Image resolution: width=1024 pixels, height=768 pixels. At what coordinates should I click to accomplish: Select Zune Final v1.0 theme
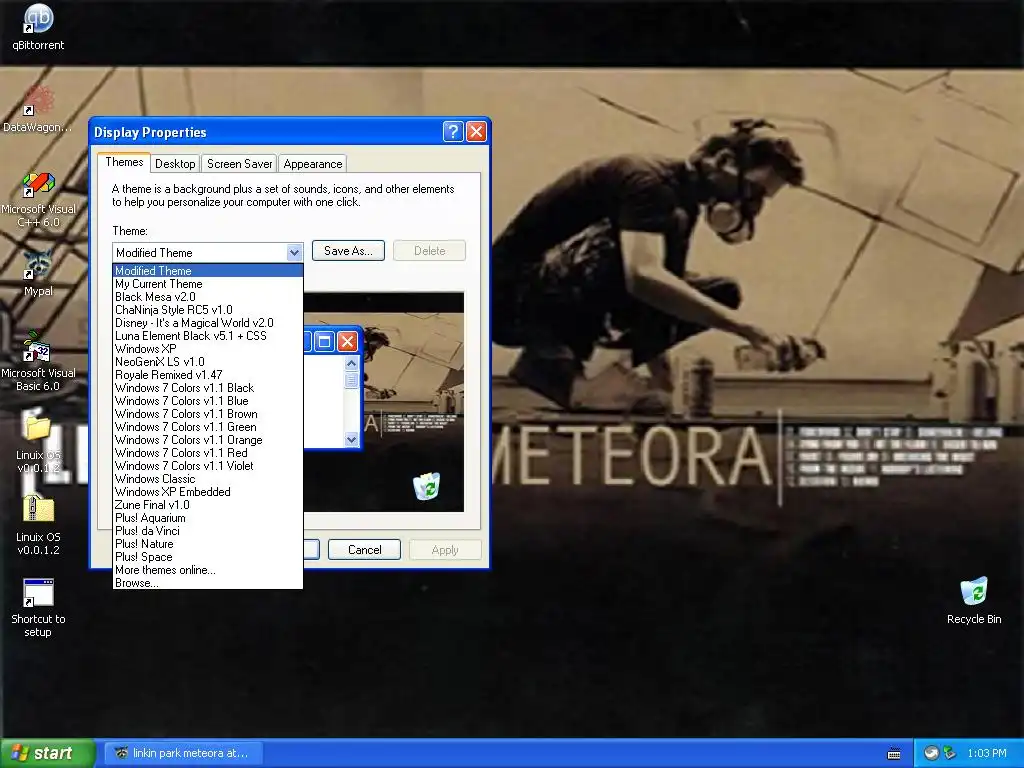tap(208, 505)
